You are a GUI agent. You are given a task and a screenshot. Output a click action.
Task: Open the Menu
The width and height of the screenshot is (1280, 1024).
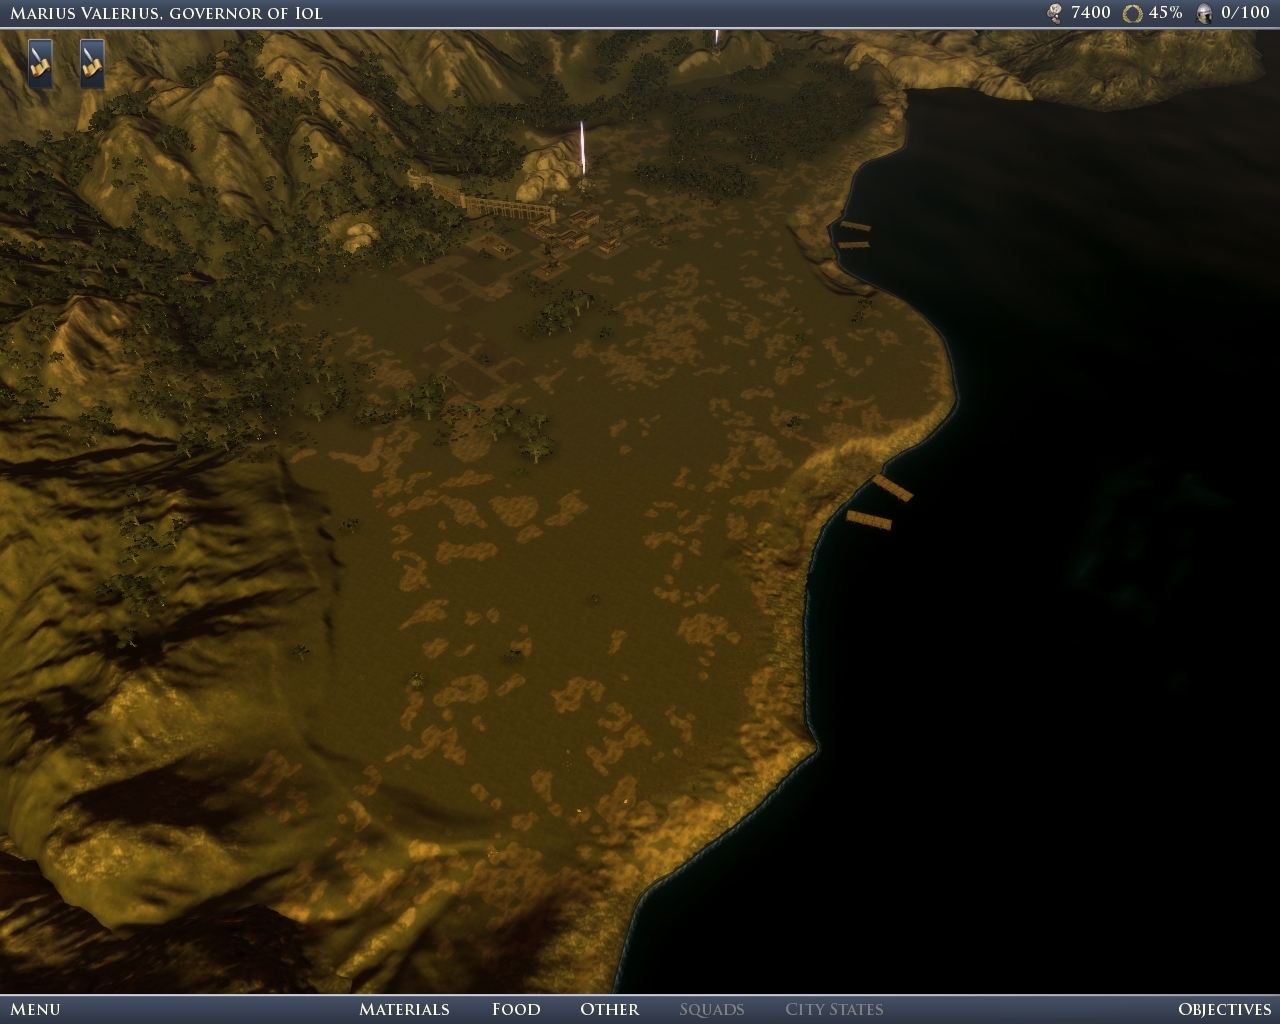(x=35, y=1009)
